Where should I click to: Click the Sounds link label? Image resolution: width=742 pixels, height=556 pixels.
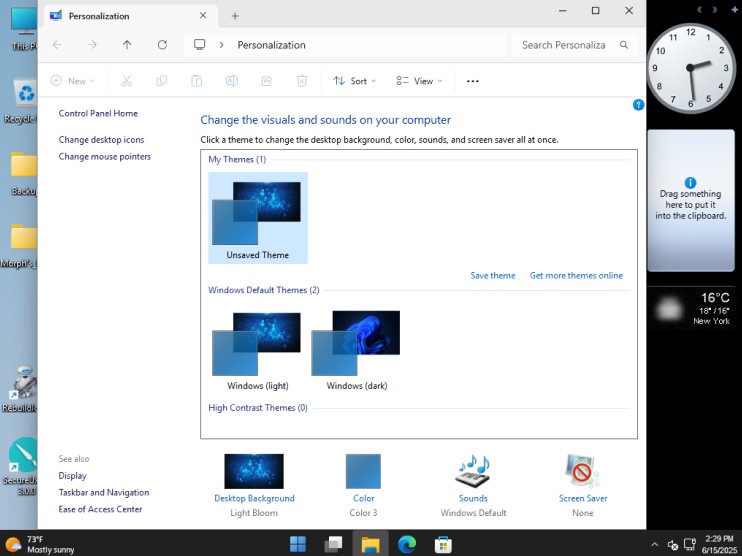pos(473,498)
